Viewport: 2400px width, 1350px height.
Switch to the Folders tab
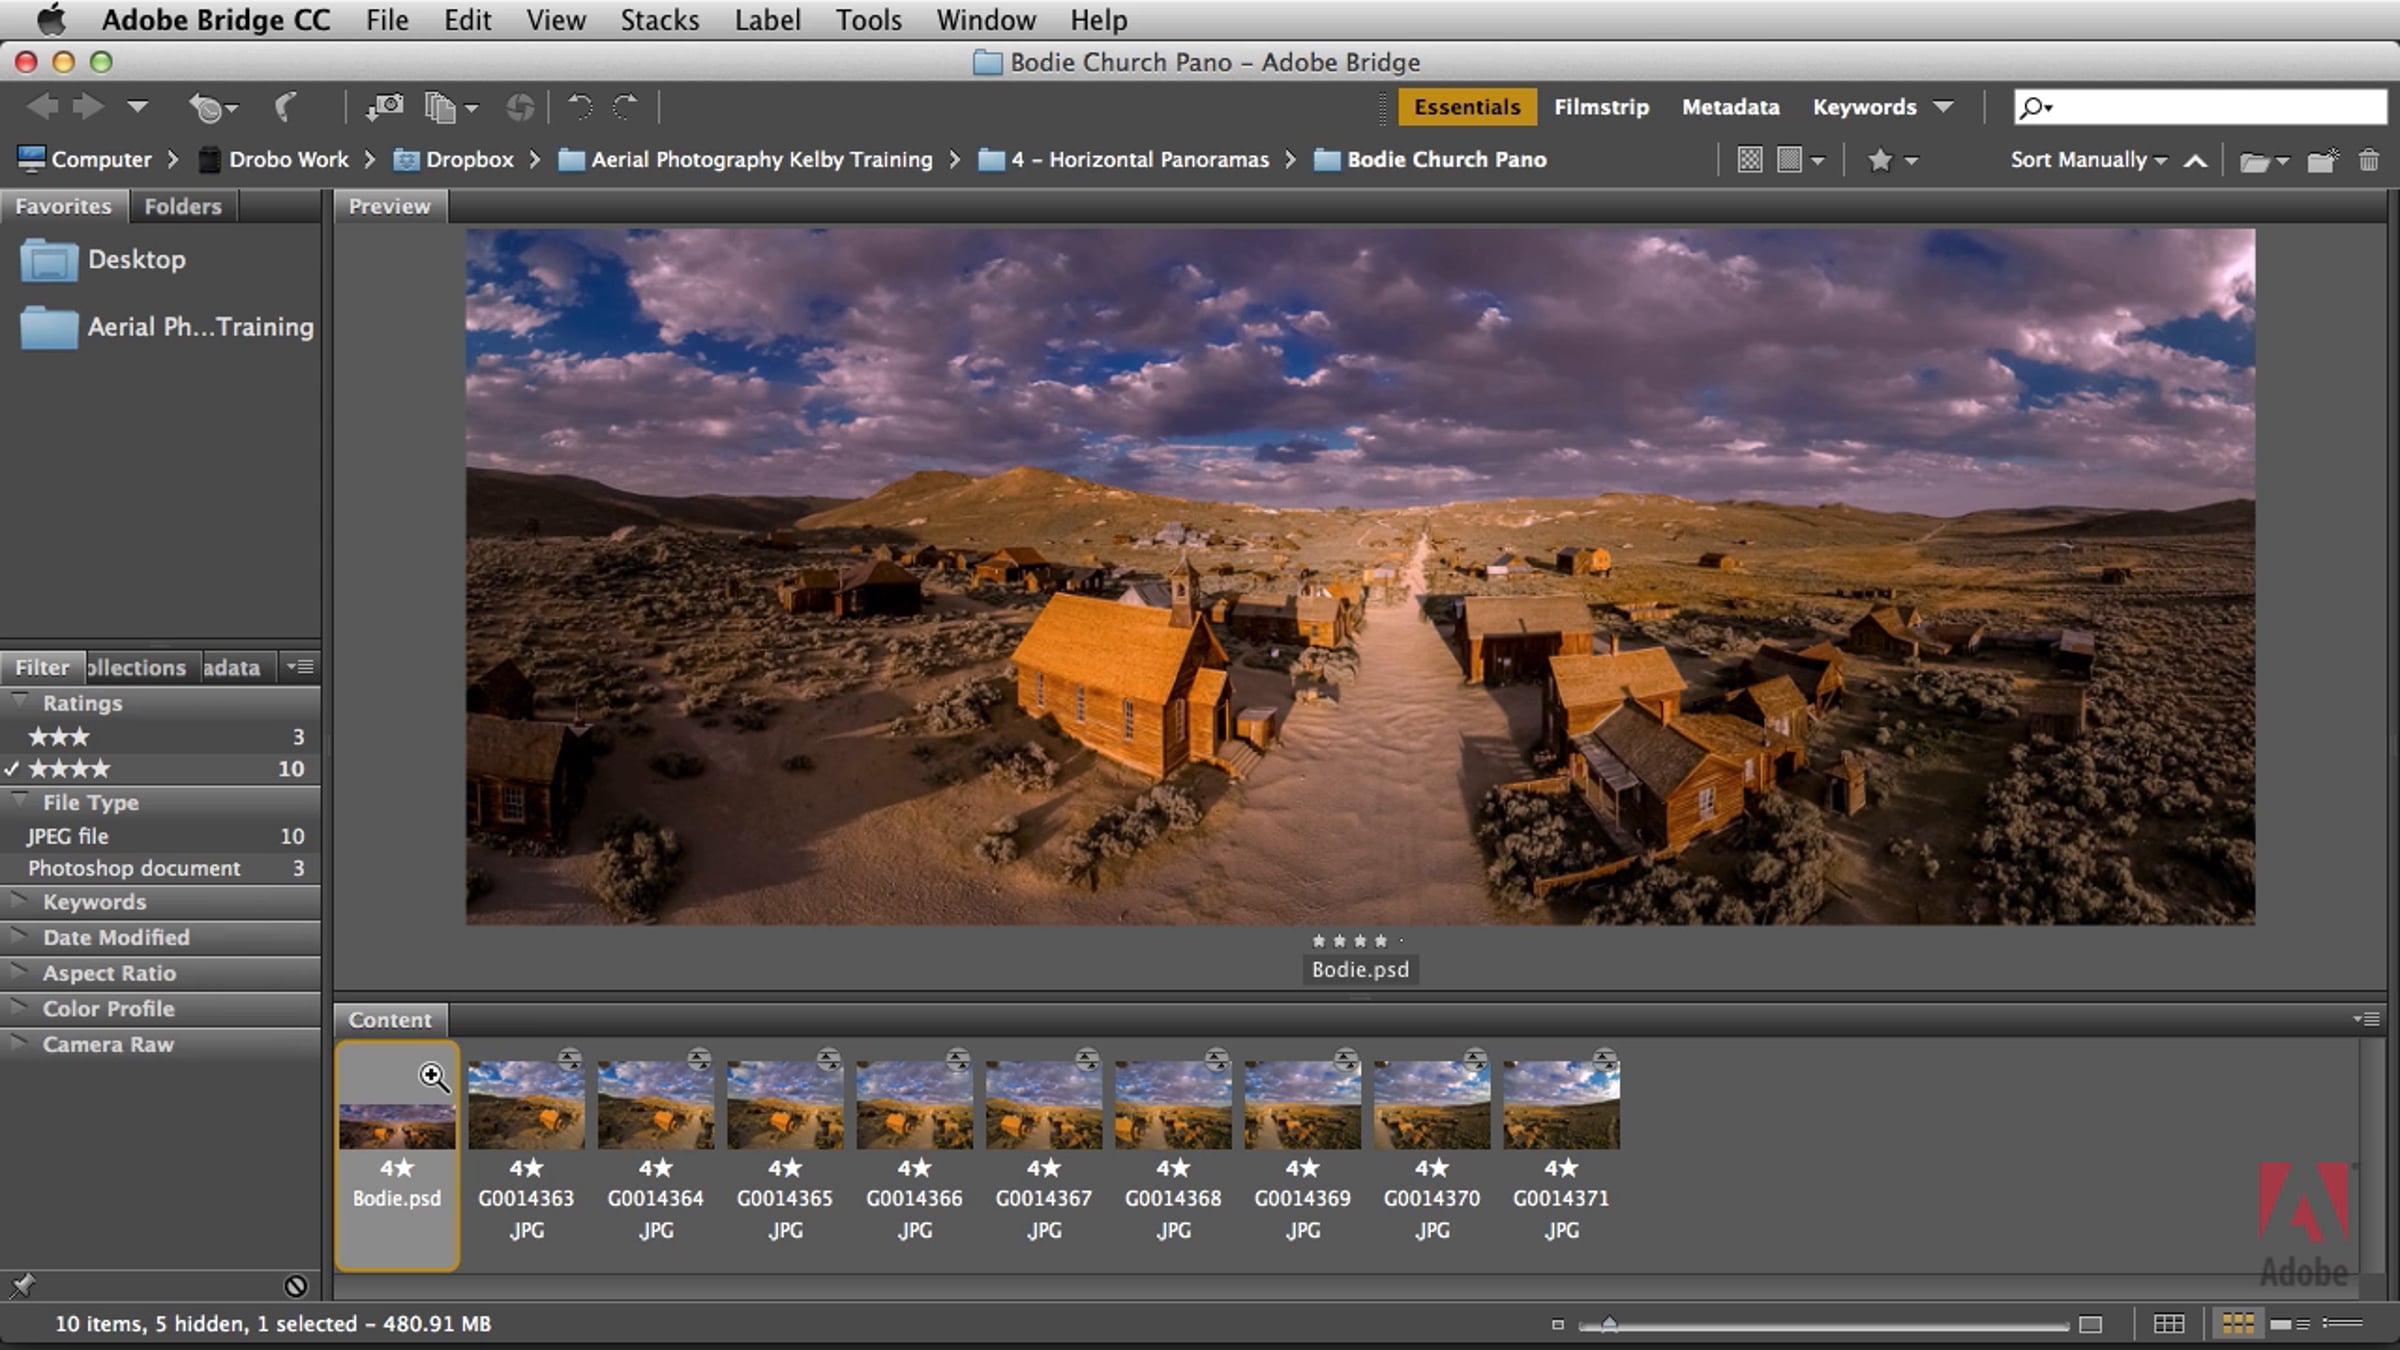(182, 206)
